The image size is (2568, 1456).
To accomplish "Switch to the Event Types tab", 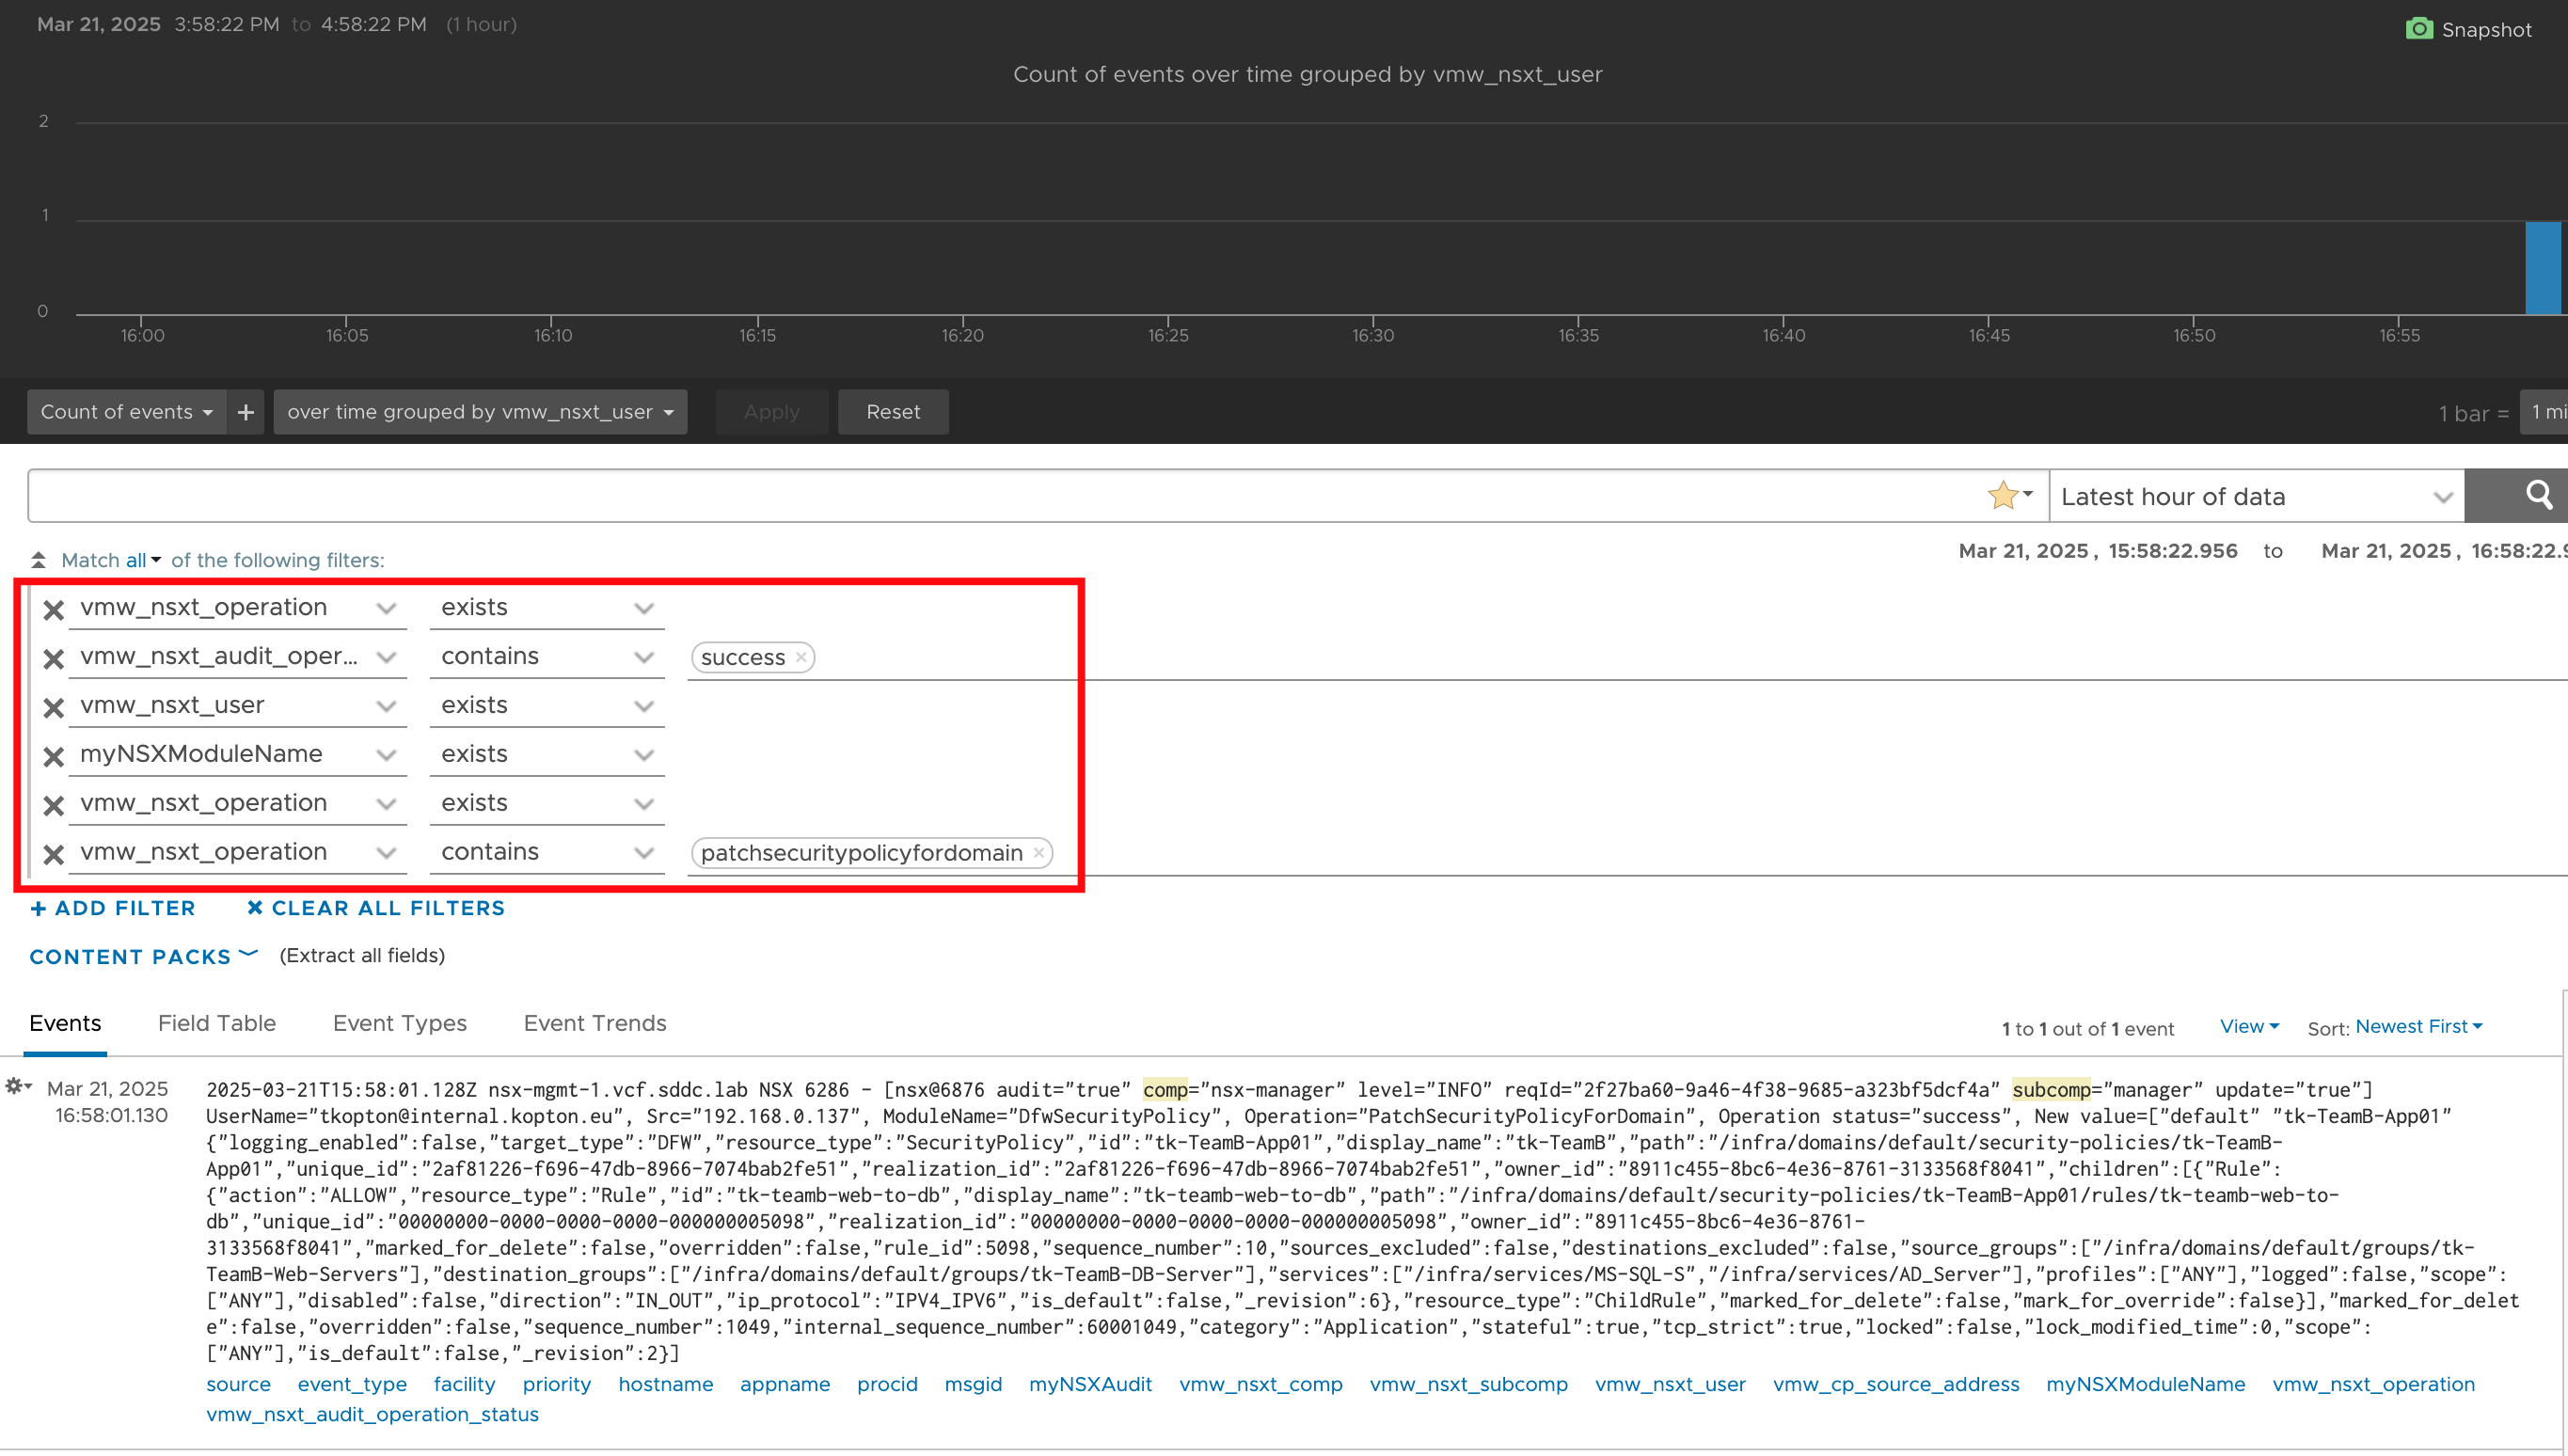I will coord(400,1023).
